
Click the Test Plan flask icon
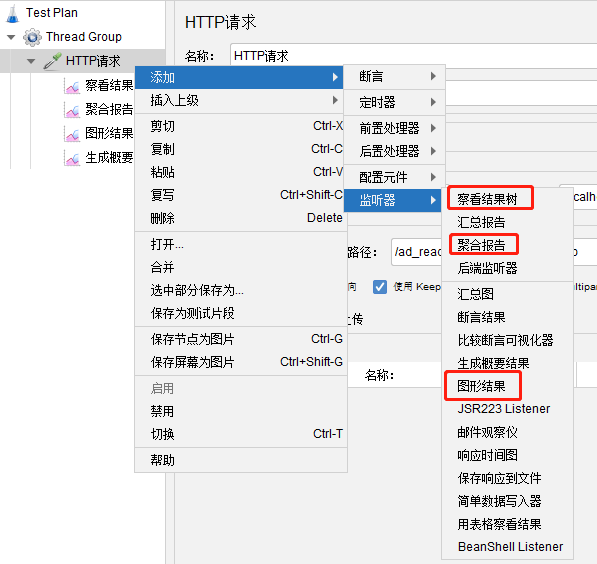(x=12, y=13)
